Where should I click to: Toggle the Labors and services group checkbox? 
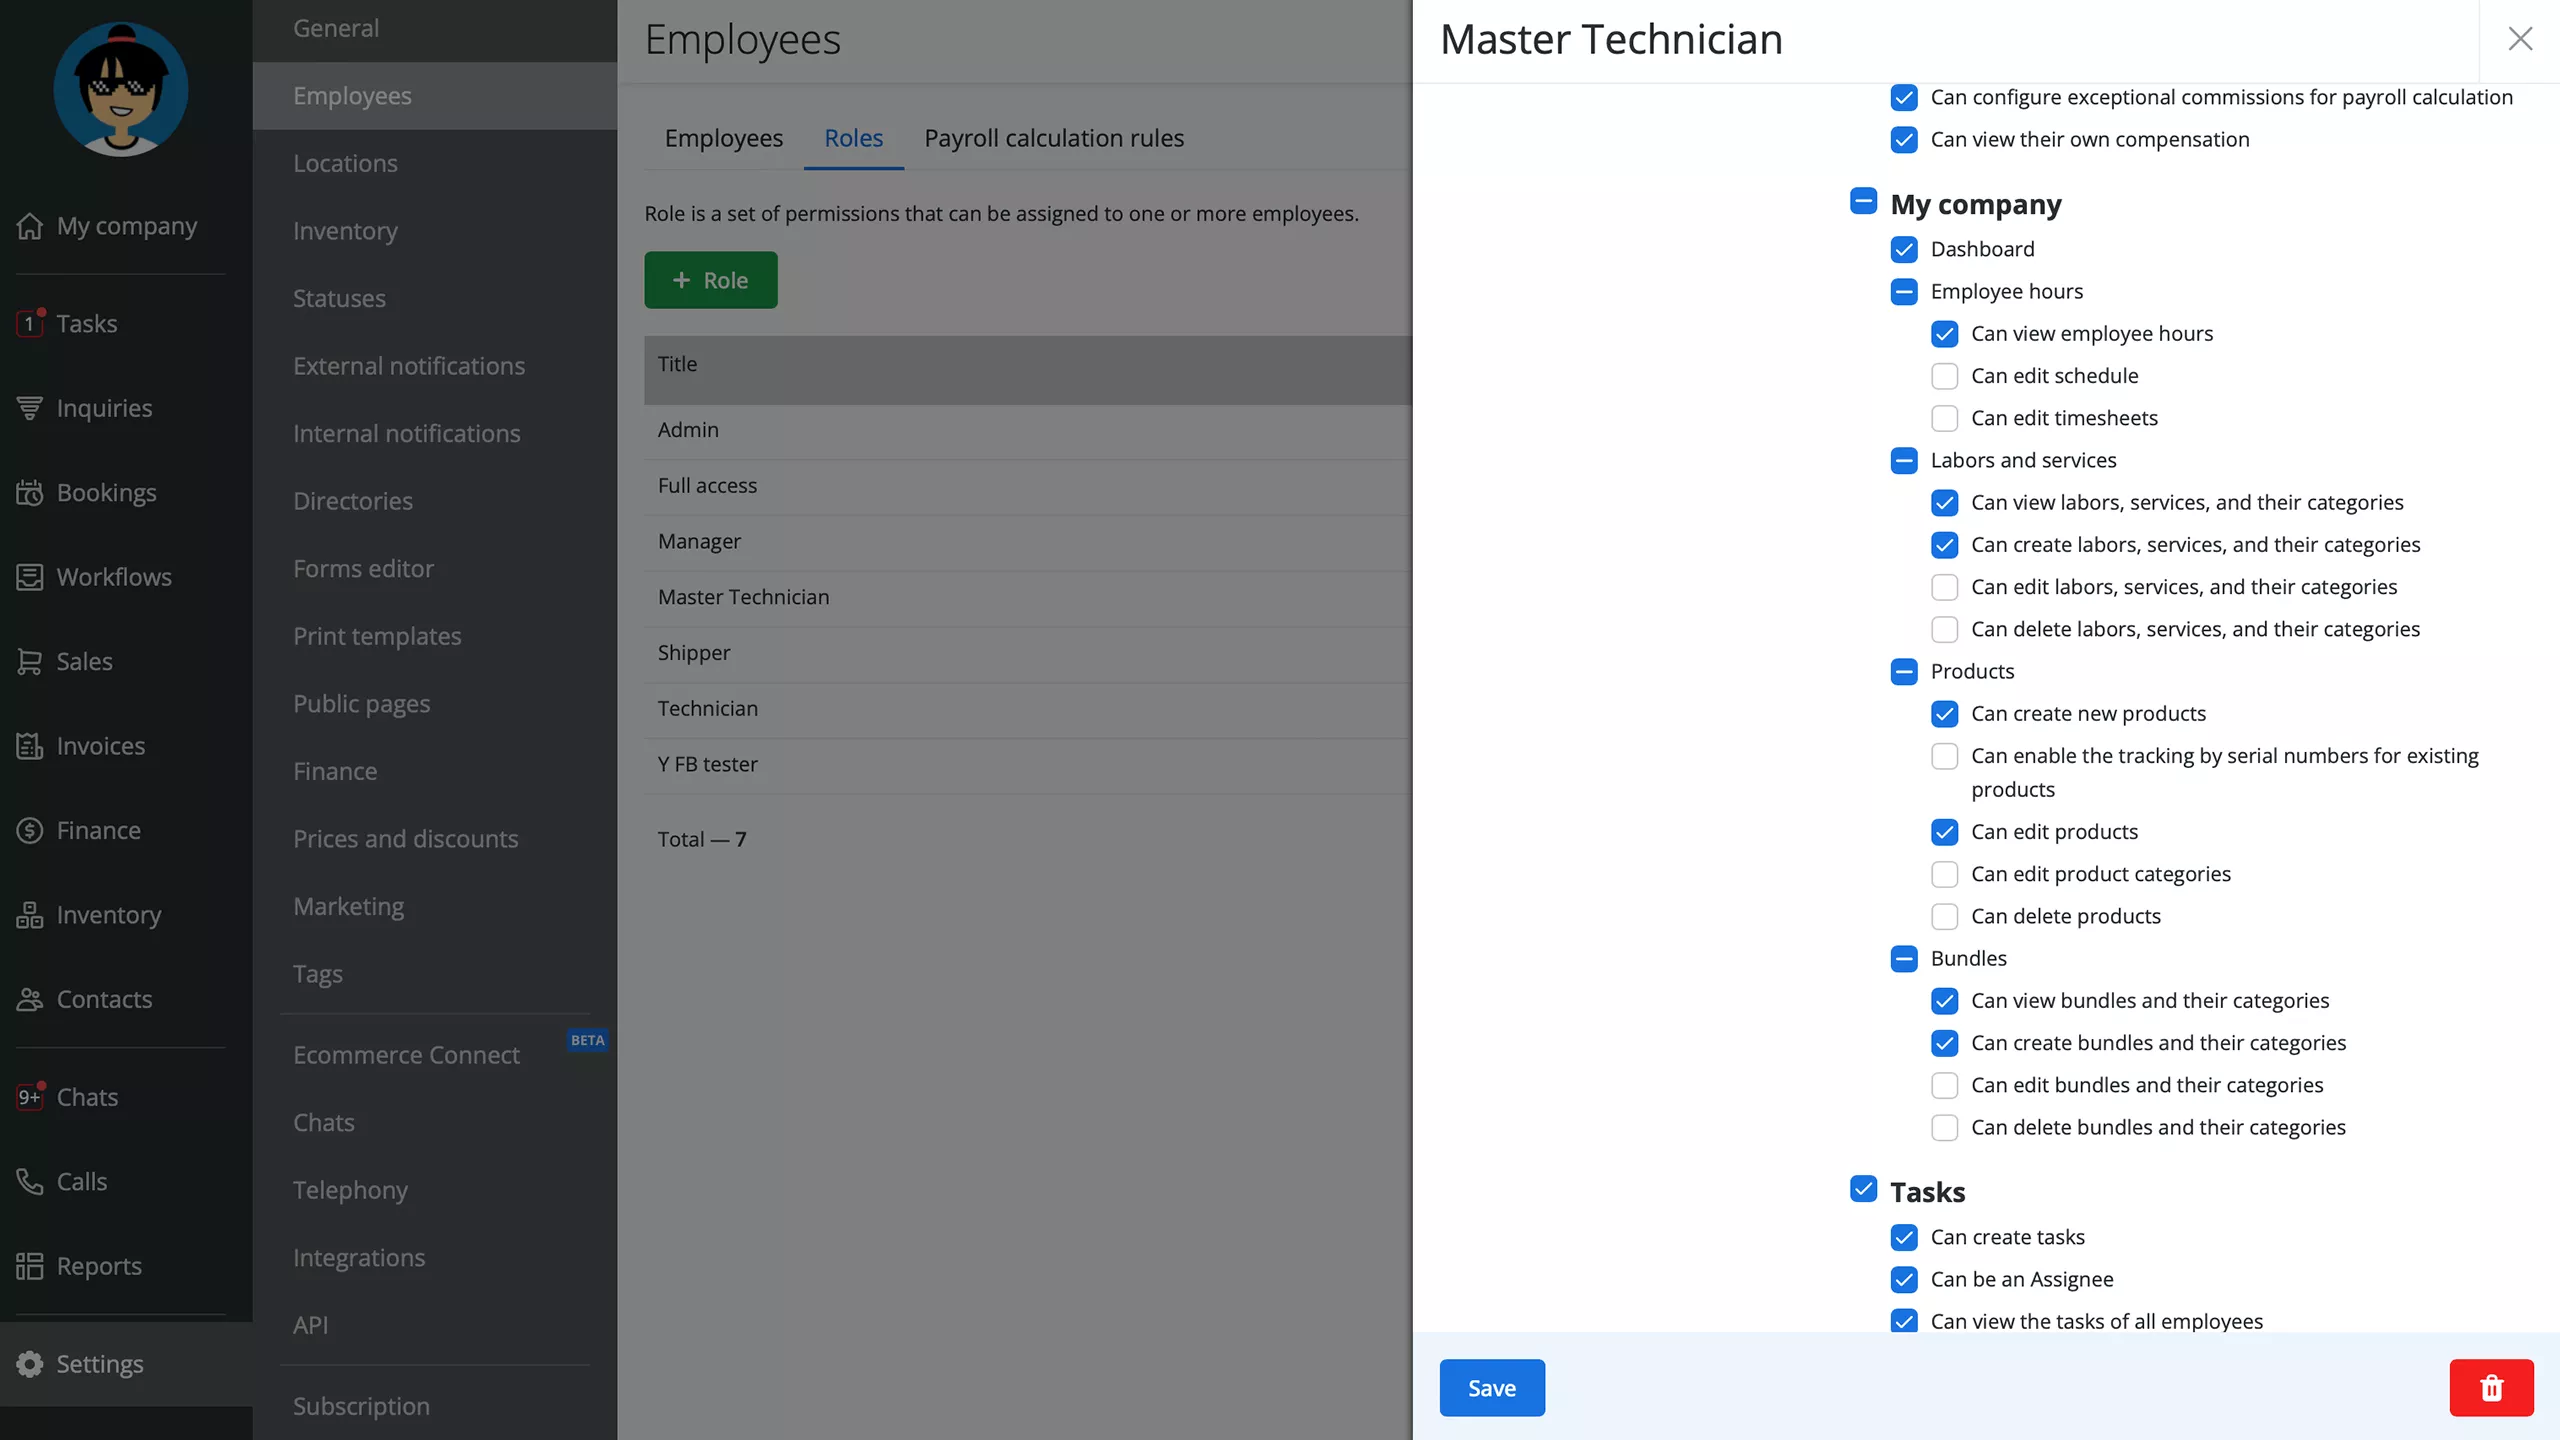point(1904,460)
